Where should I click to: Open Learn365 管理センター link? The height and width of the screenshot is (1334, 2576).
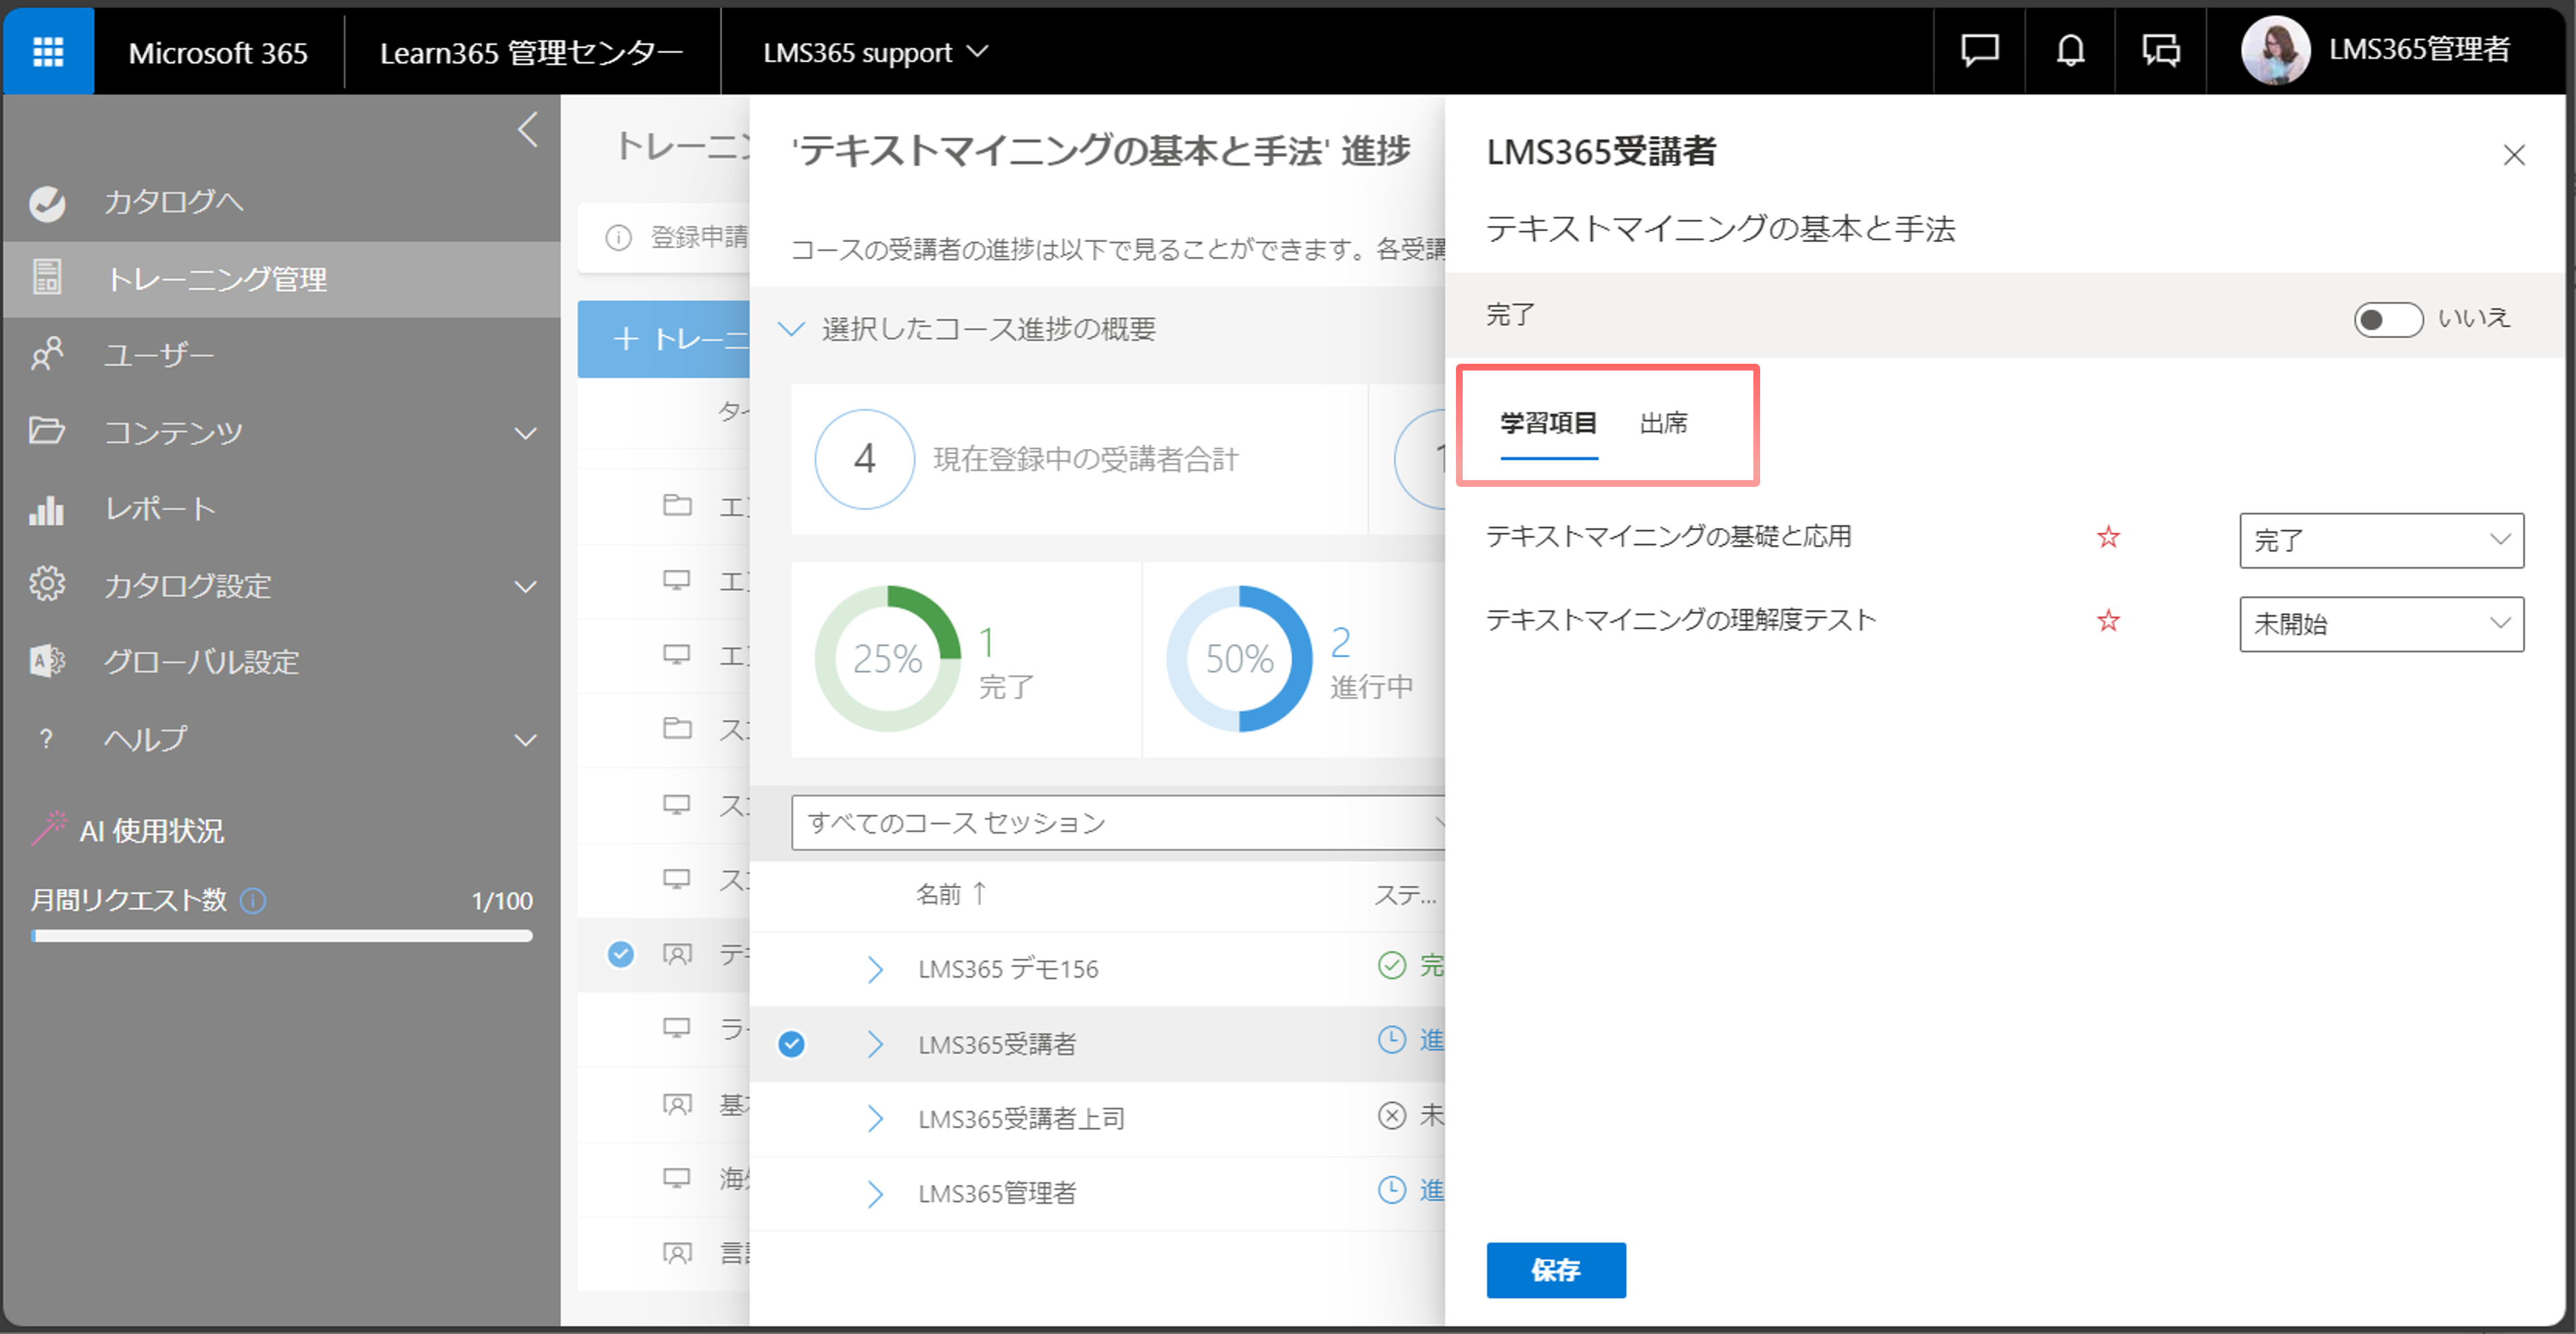point(531,52)
